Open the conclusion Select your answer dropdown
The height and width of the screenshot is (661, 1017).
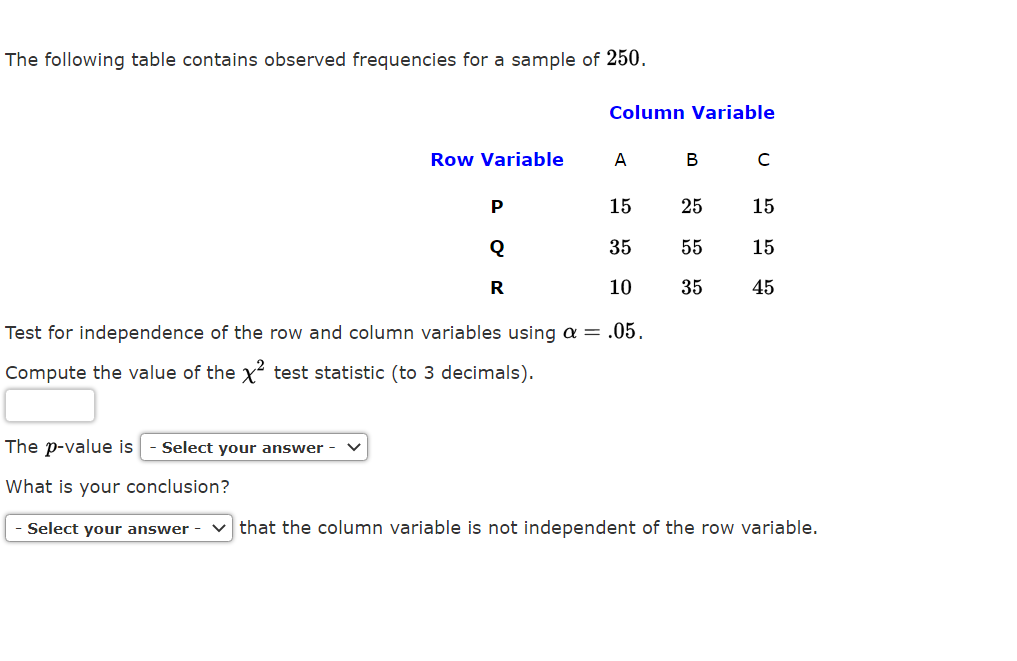coord(118,528)
